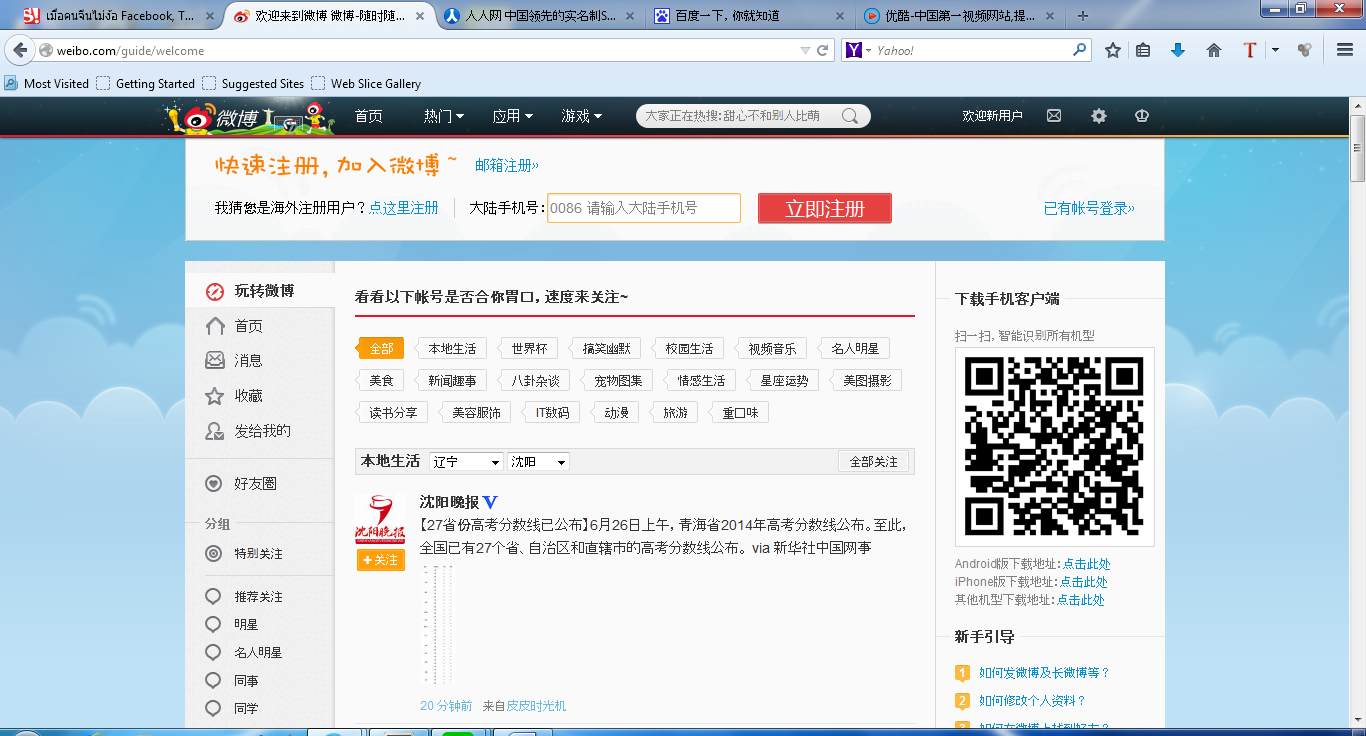
Task: Open the bookmarks list icon
Action: (1143, 50)
